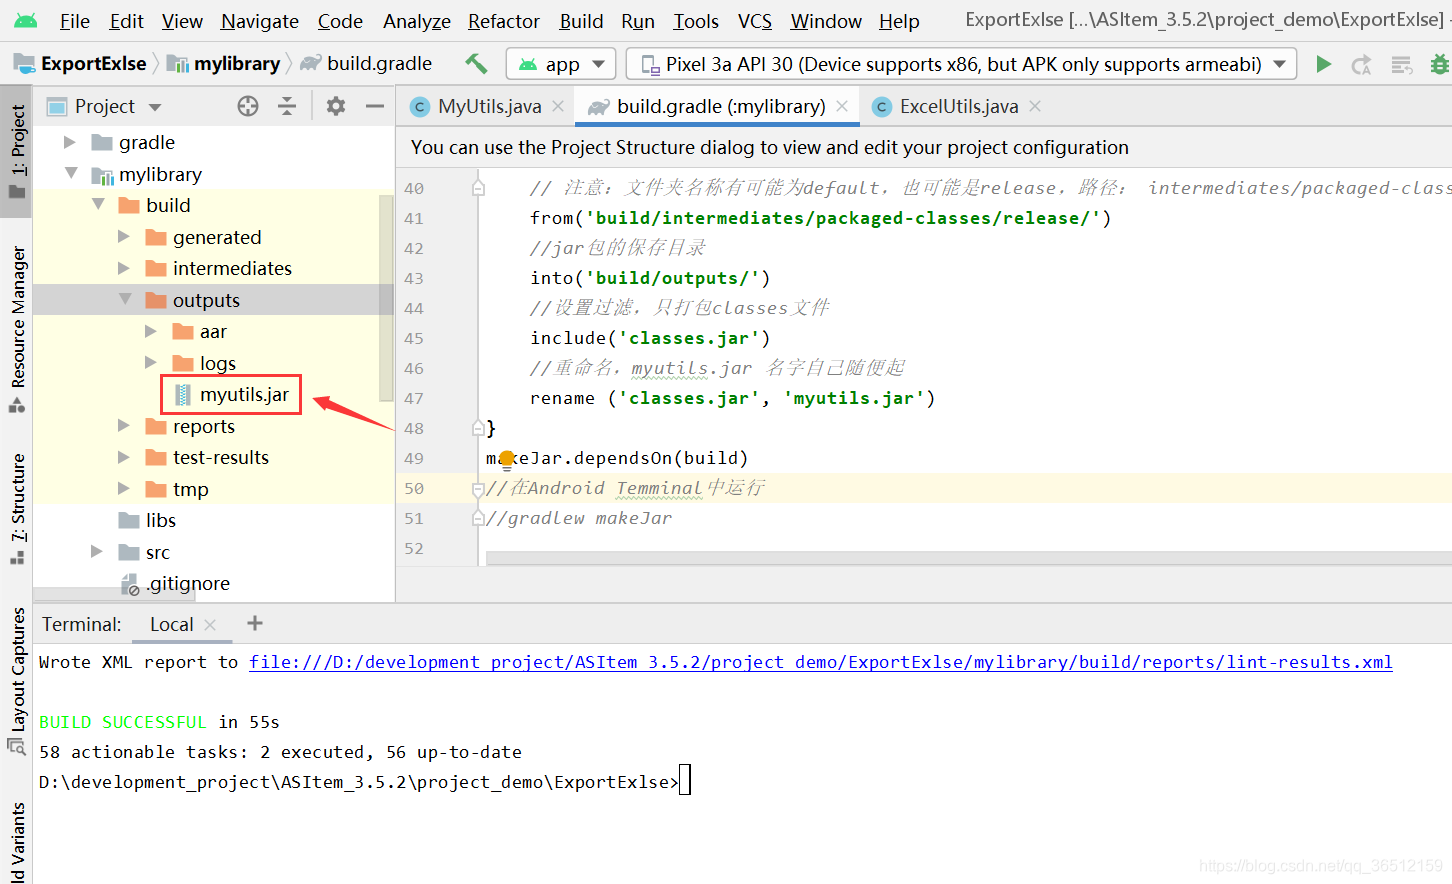Expand the src folder
Screen dimensions: 1452x884
(x=97, y=551)
